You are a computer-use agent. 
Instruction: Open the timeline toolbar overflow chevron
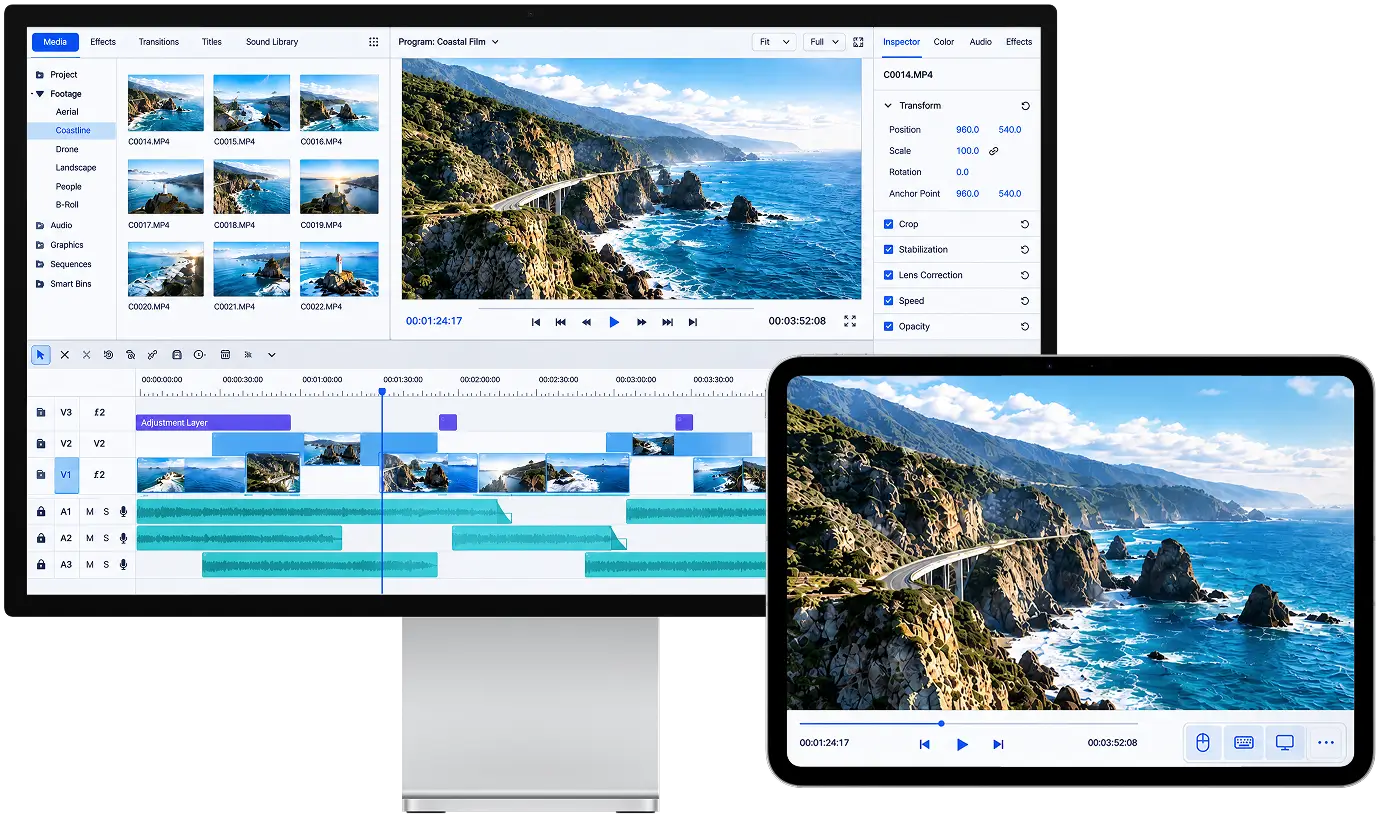coord(271,355)
